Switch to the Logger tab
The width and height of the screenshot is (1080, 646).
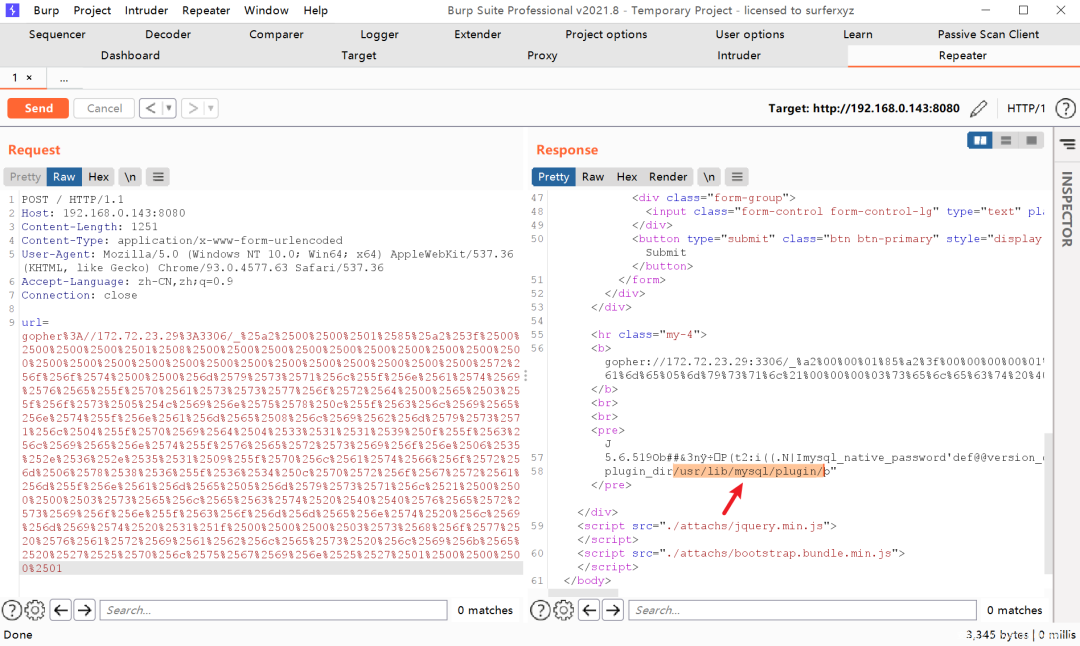[x=380, y=34]
